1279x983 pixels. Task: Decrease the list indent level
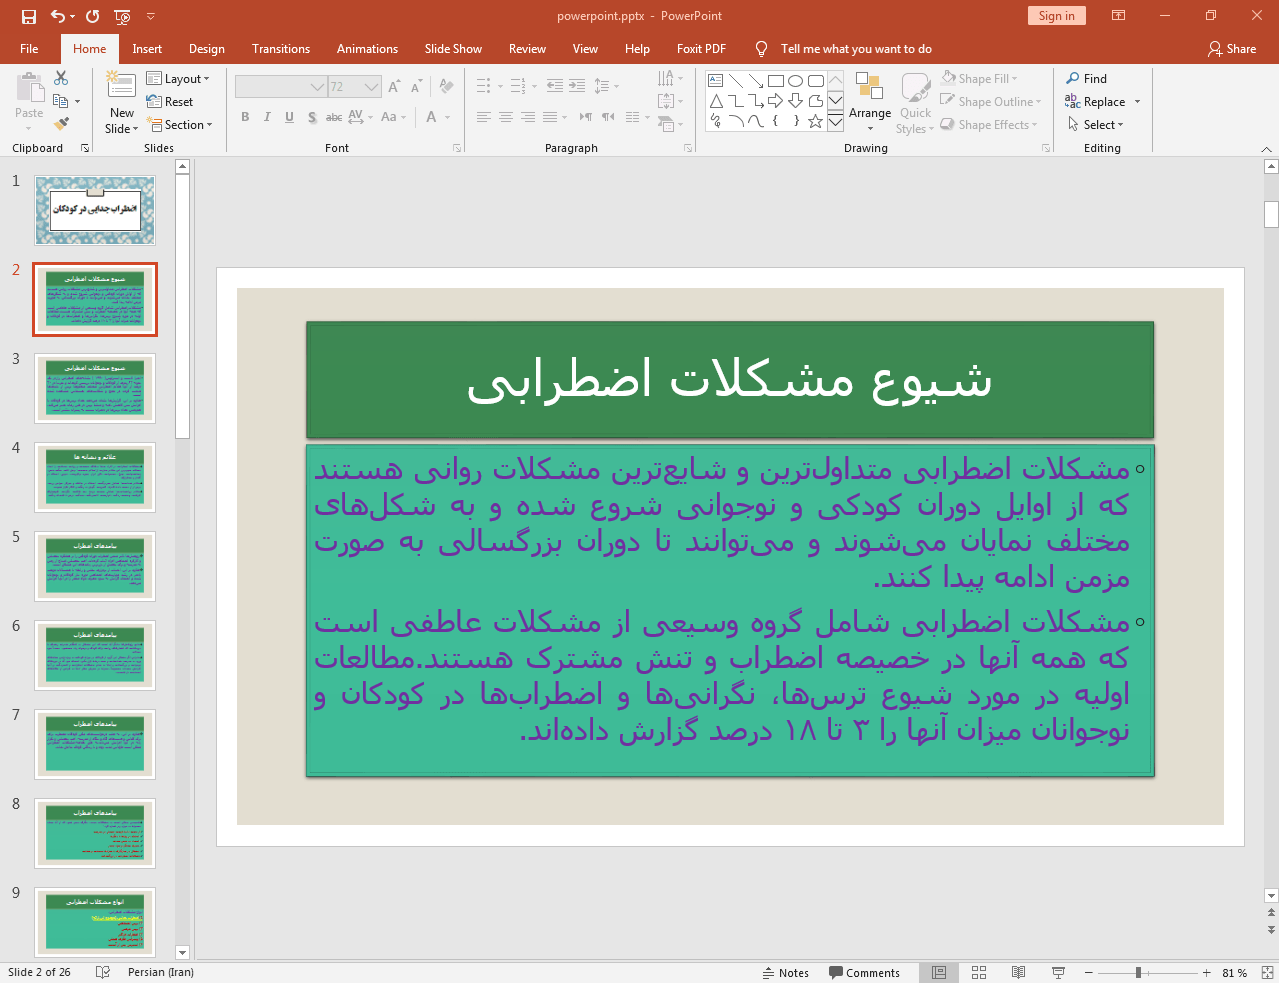(555, 87)
